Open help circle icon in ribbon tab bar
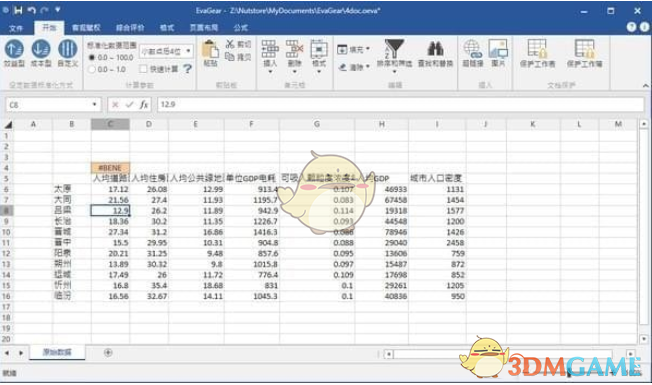652x385 pixels. click(631, 27)
